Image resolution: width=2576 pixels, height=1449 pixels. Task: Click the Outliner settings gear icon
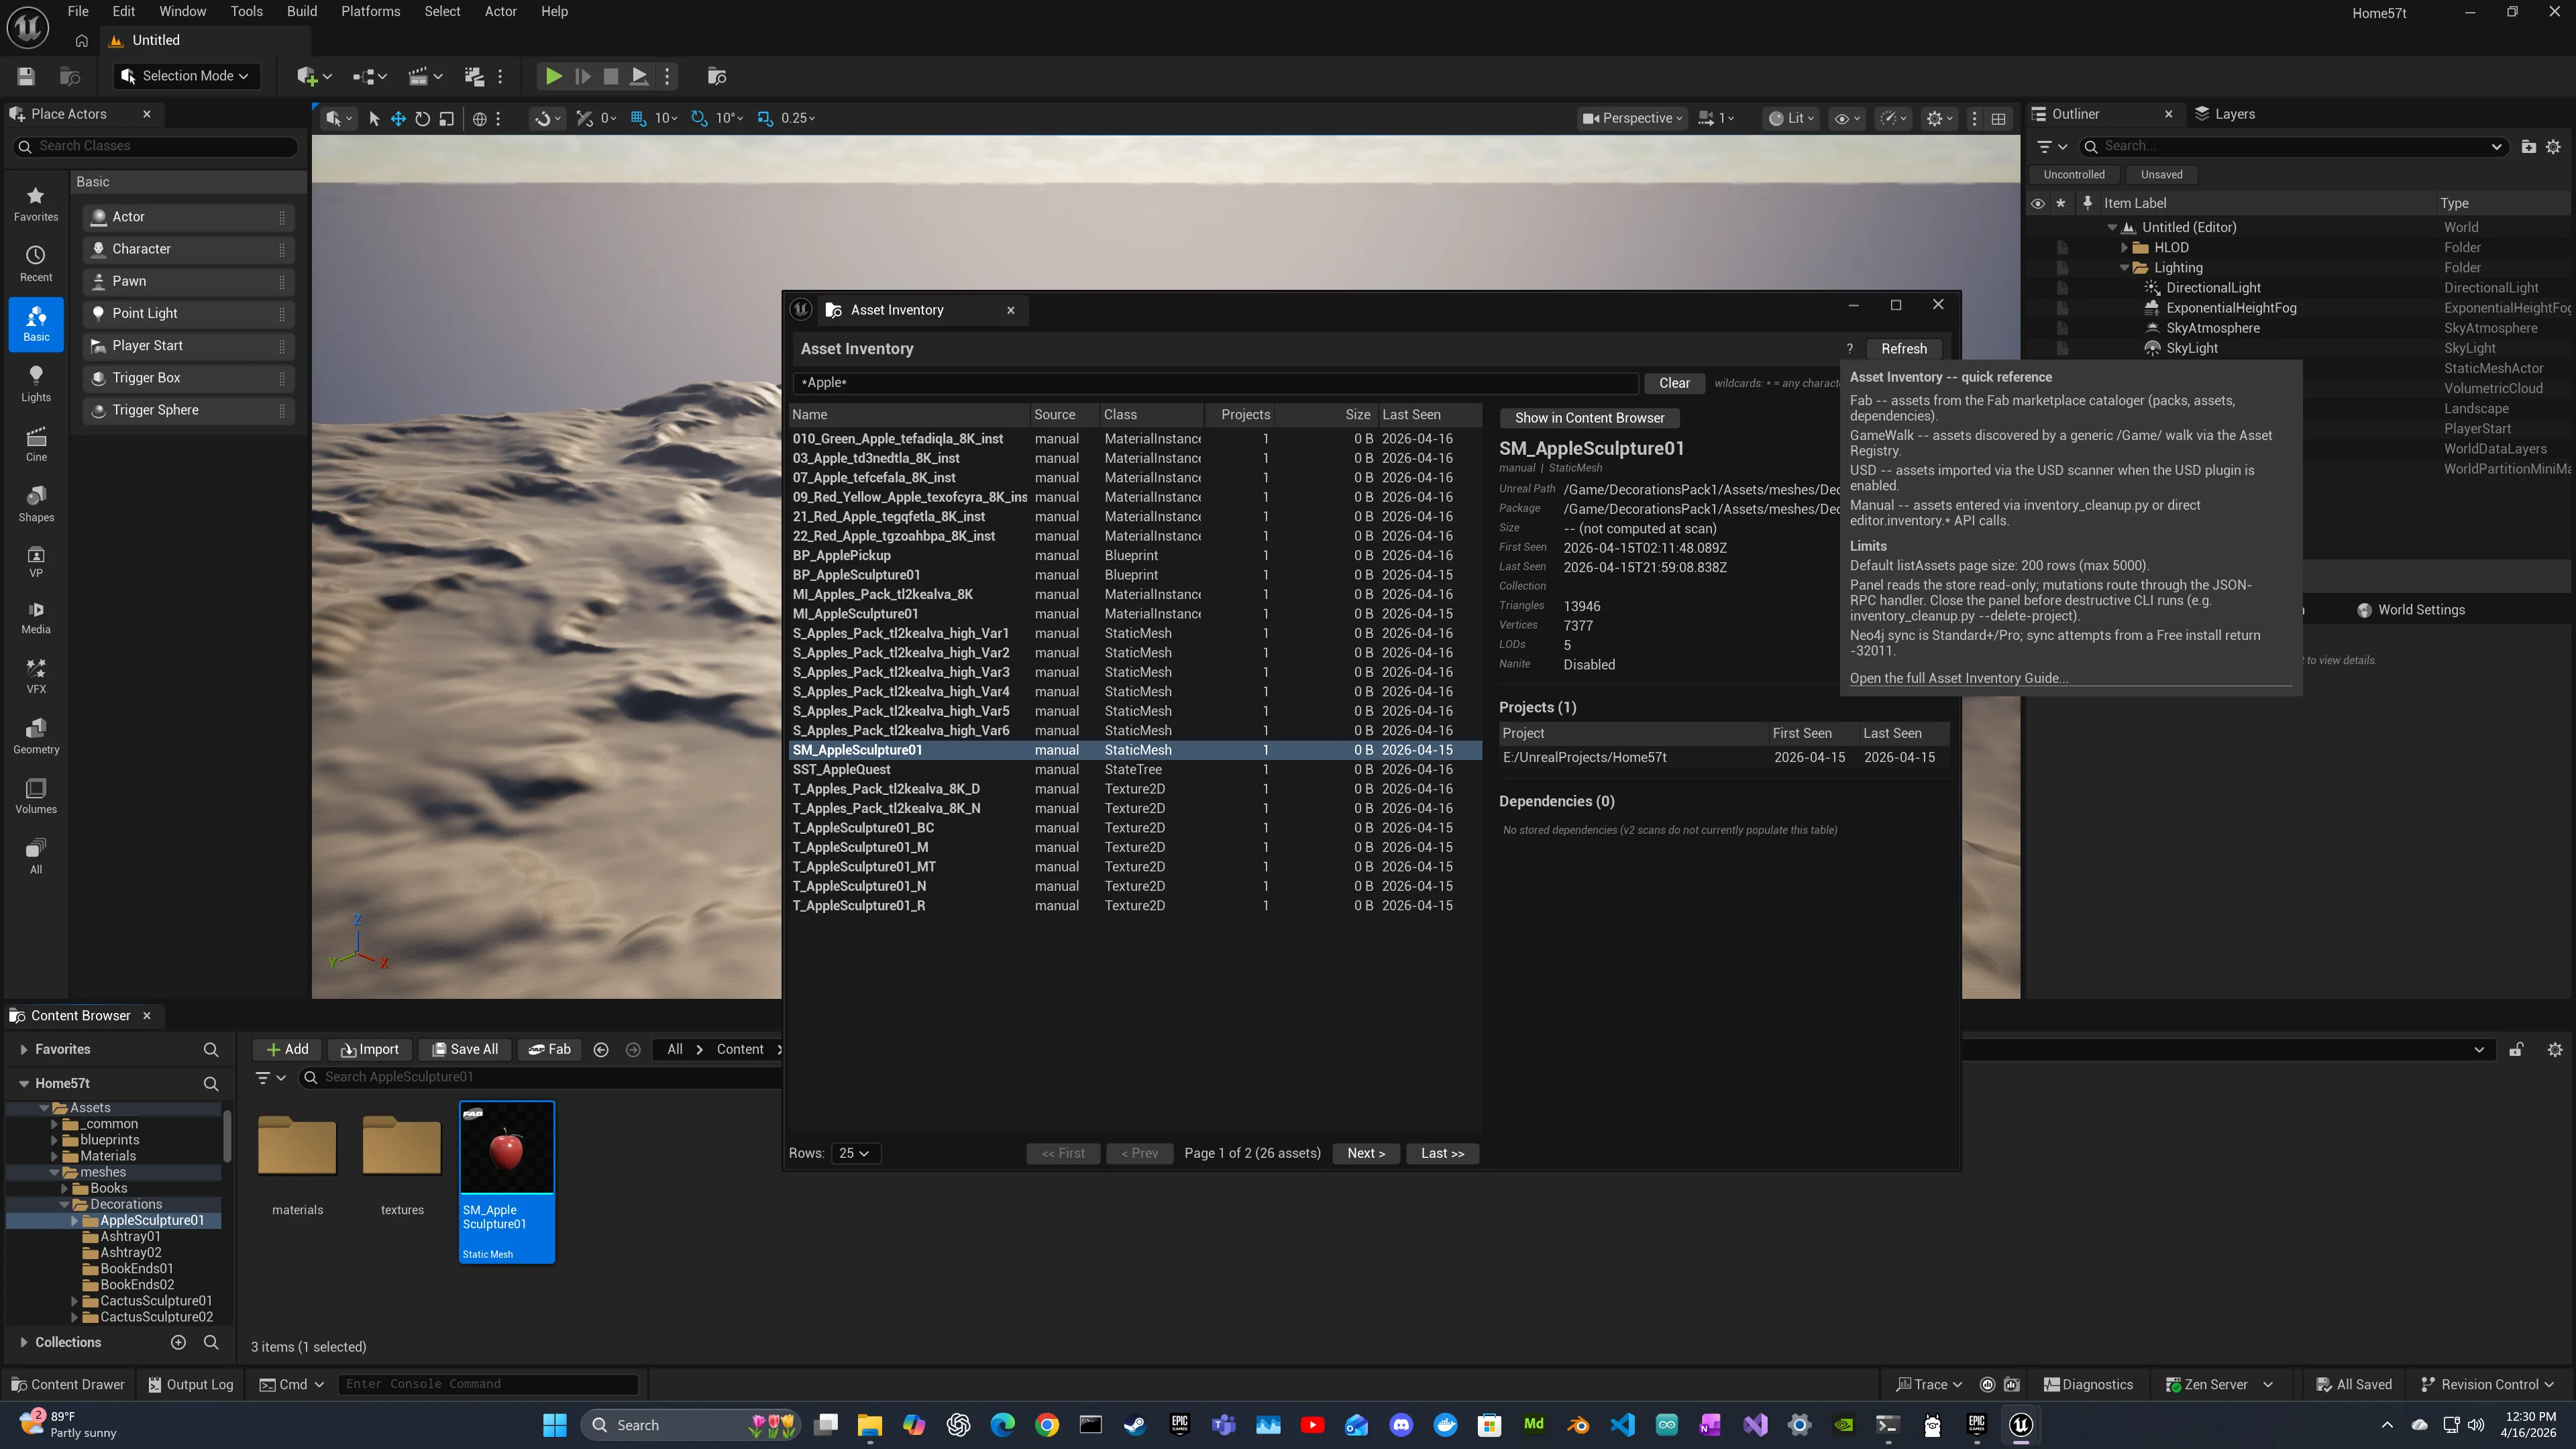pyautogui.click(x=2553, y=146)
